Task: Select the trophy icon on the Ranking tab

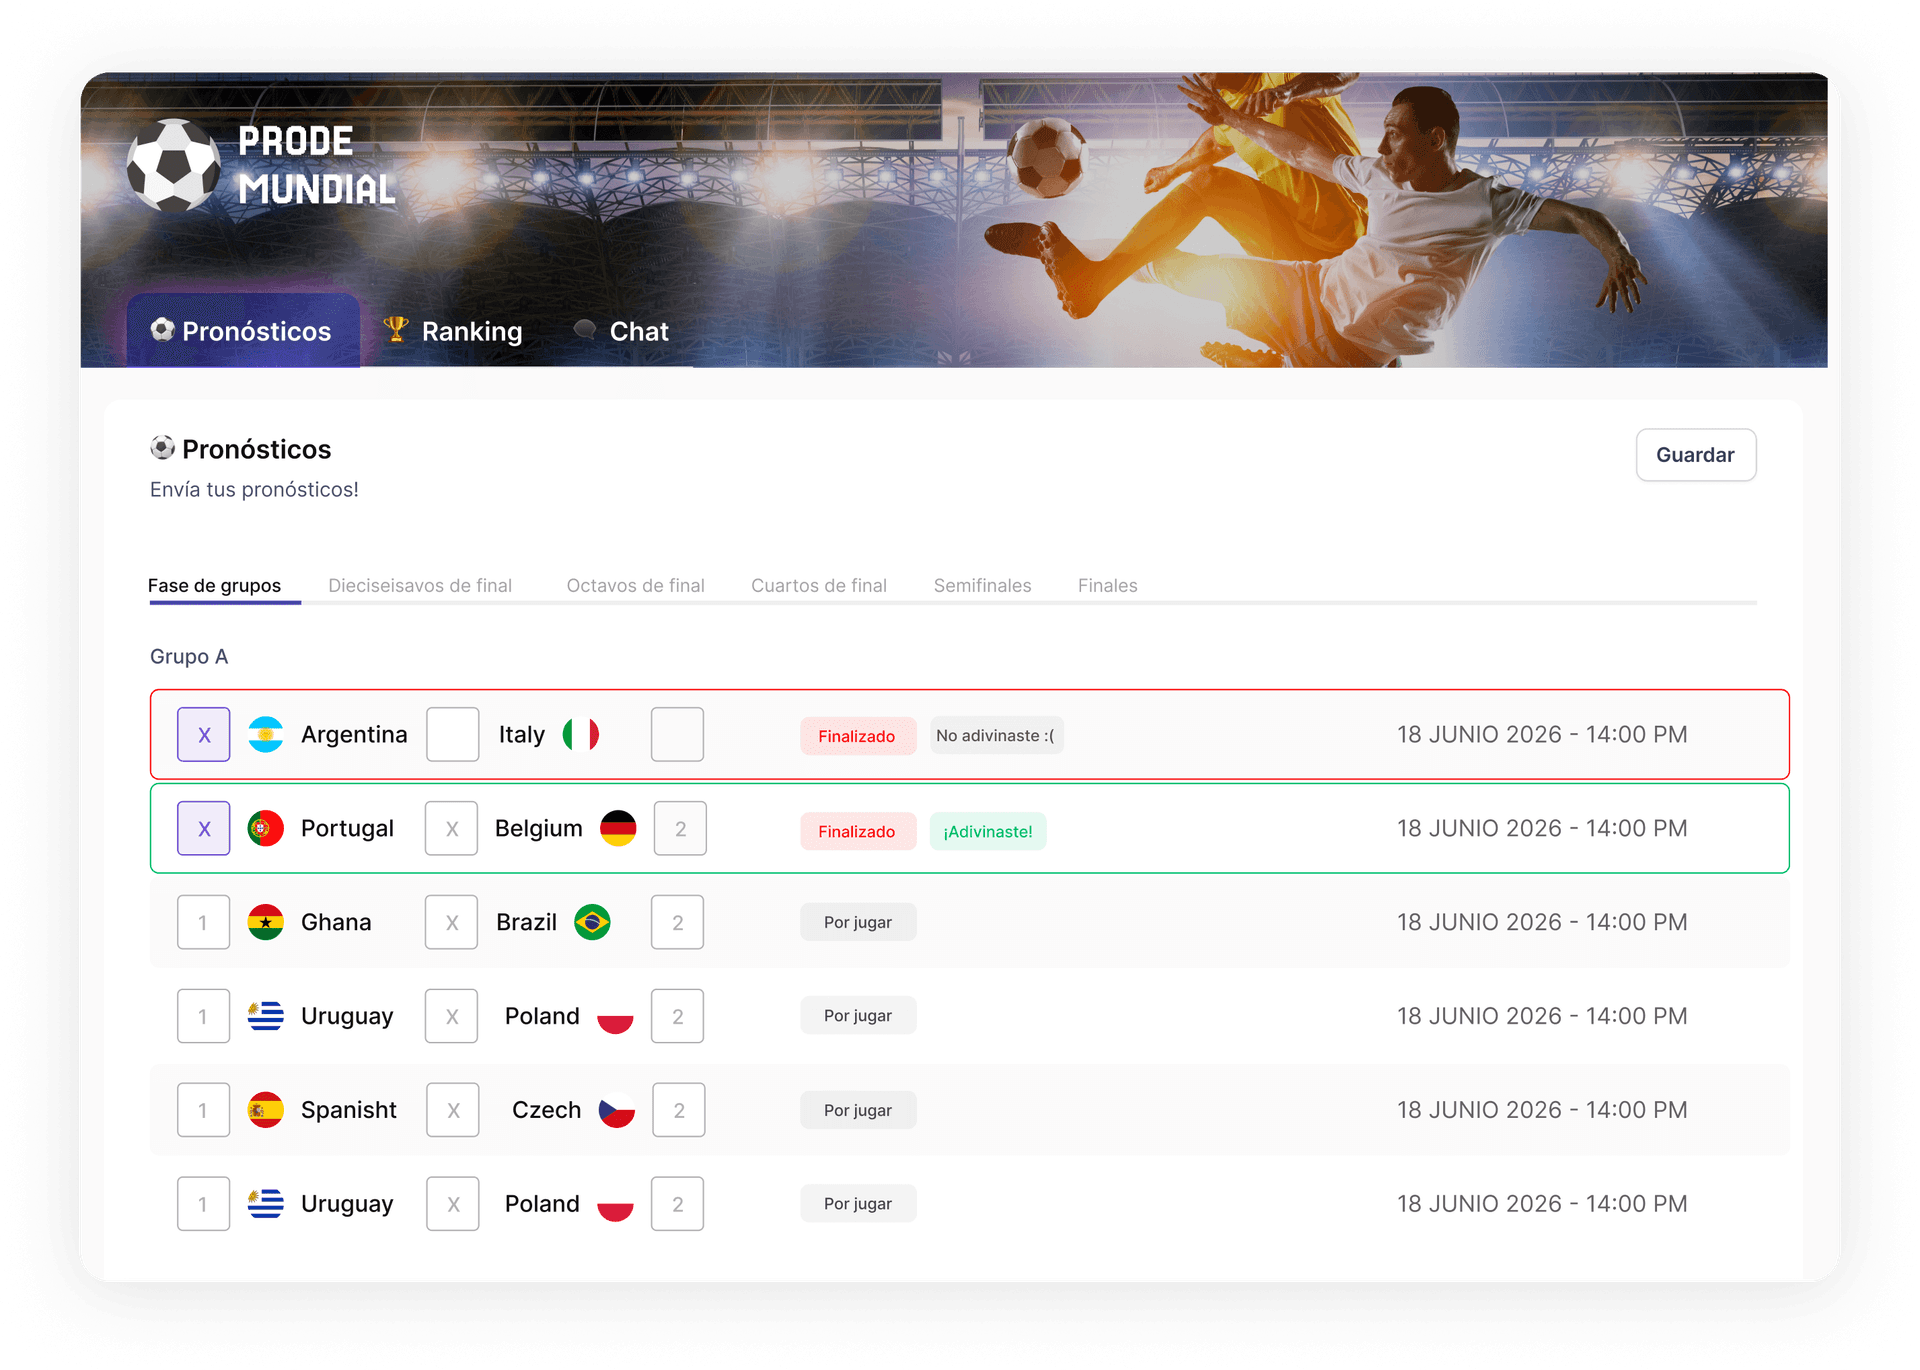Action: [x=397, y=330]
